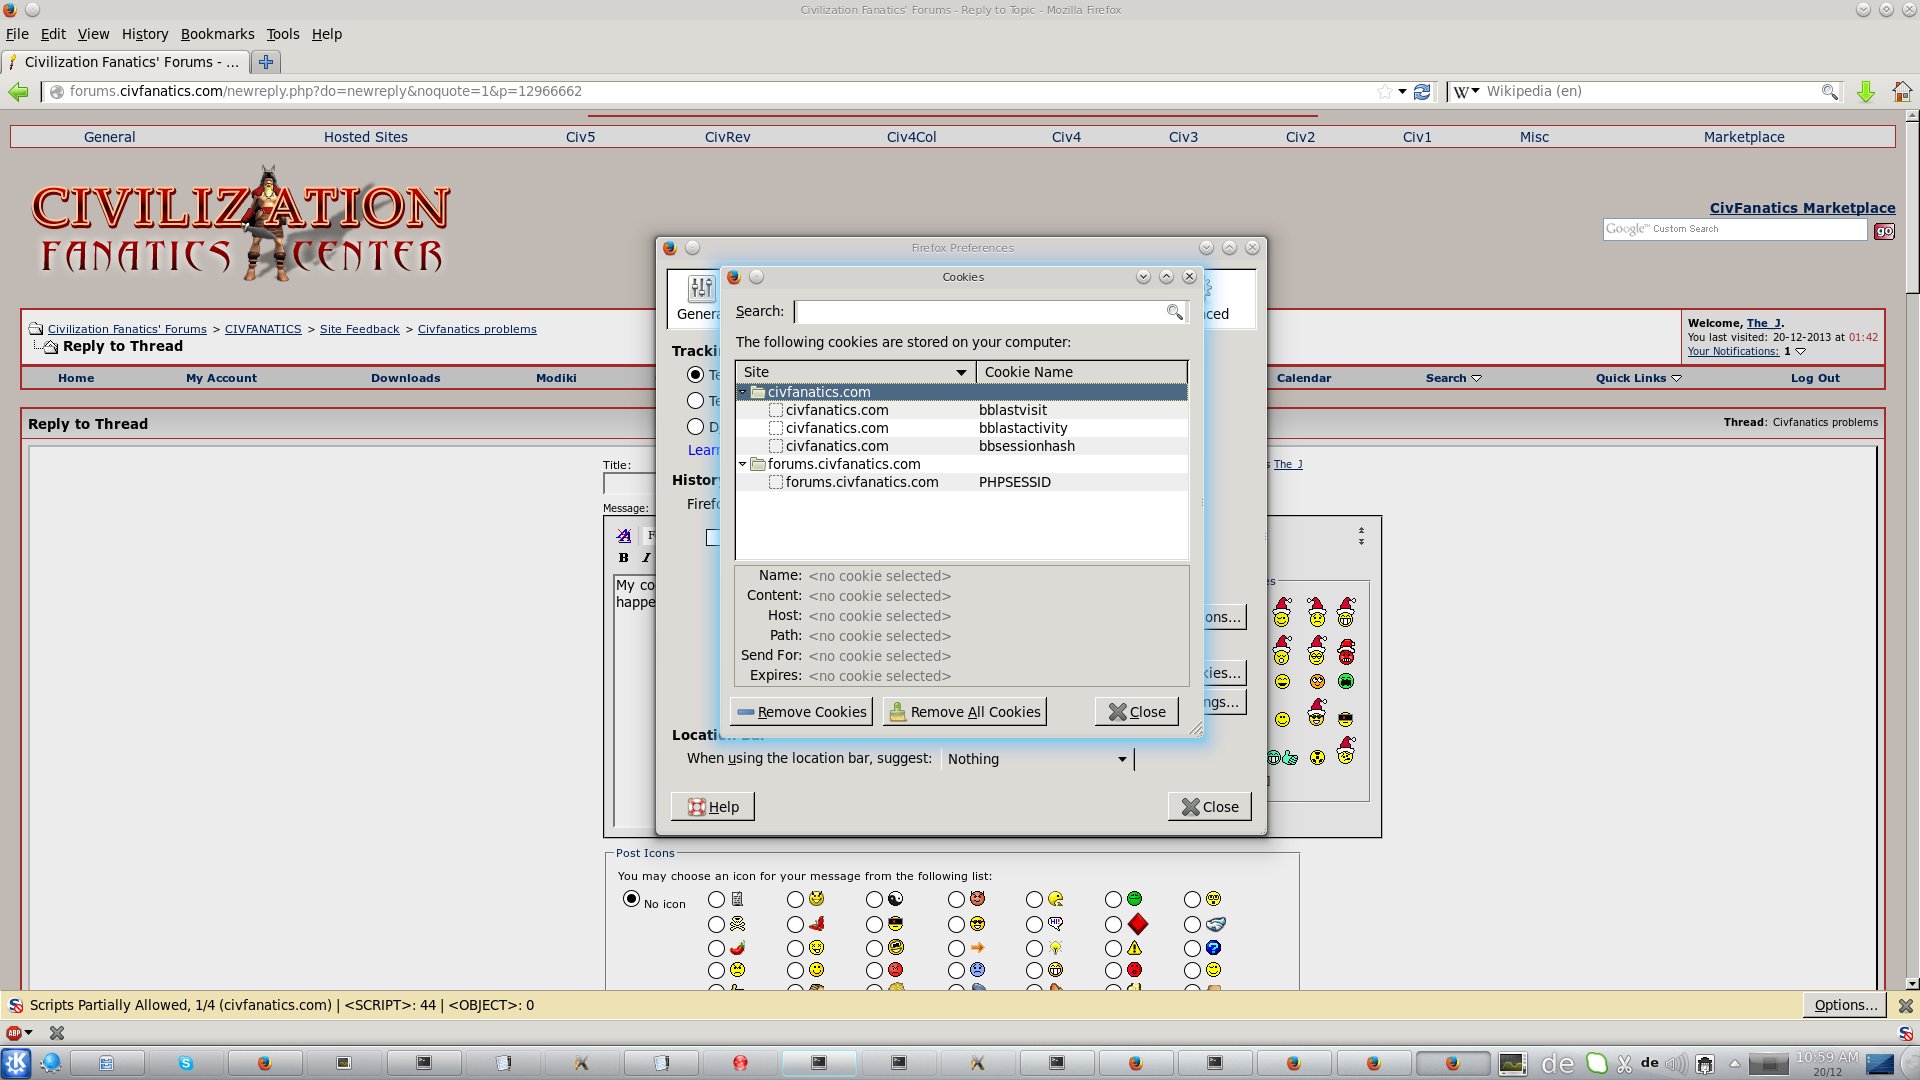Image resolution: width=1920 pixels, height=1080 pixels.
Task: Click the Remove Cookies button
Action: 801,712
